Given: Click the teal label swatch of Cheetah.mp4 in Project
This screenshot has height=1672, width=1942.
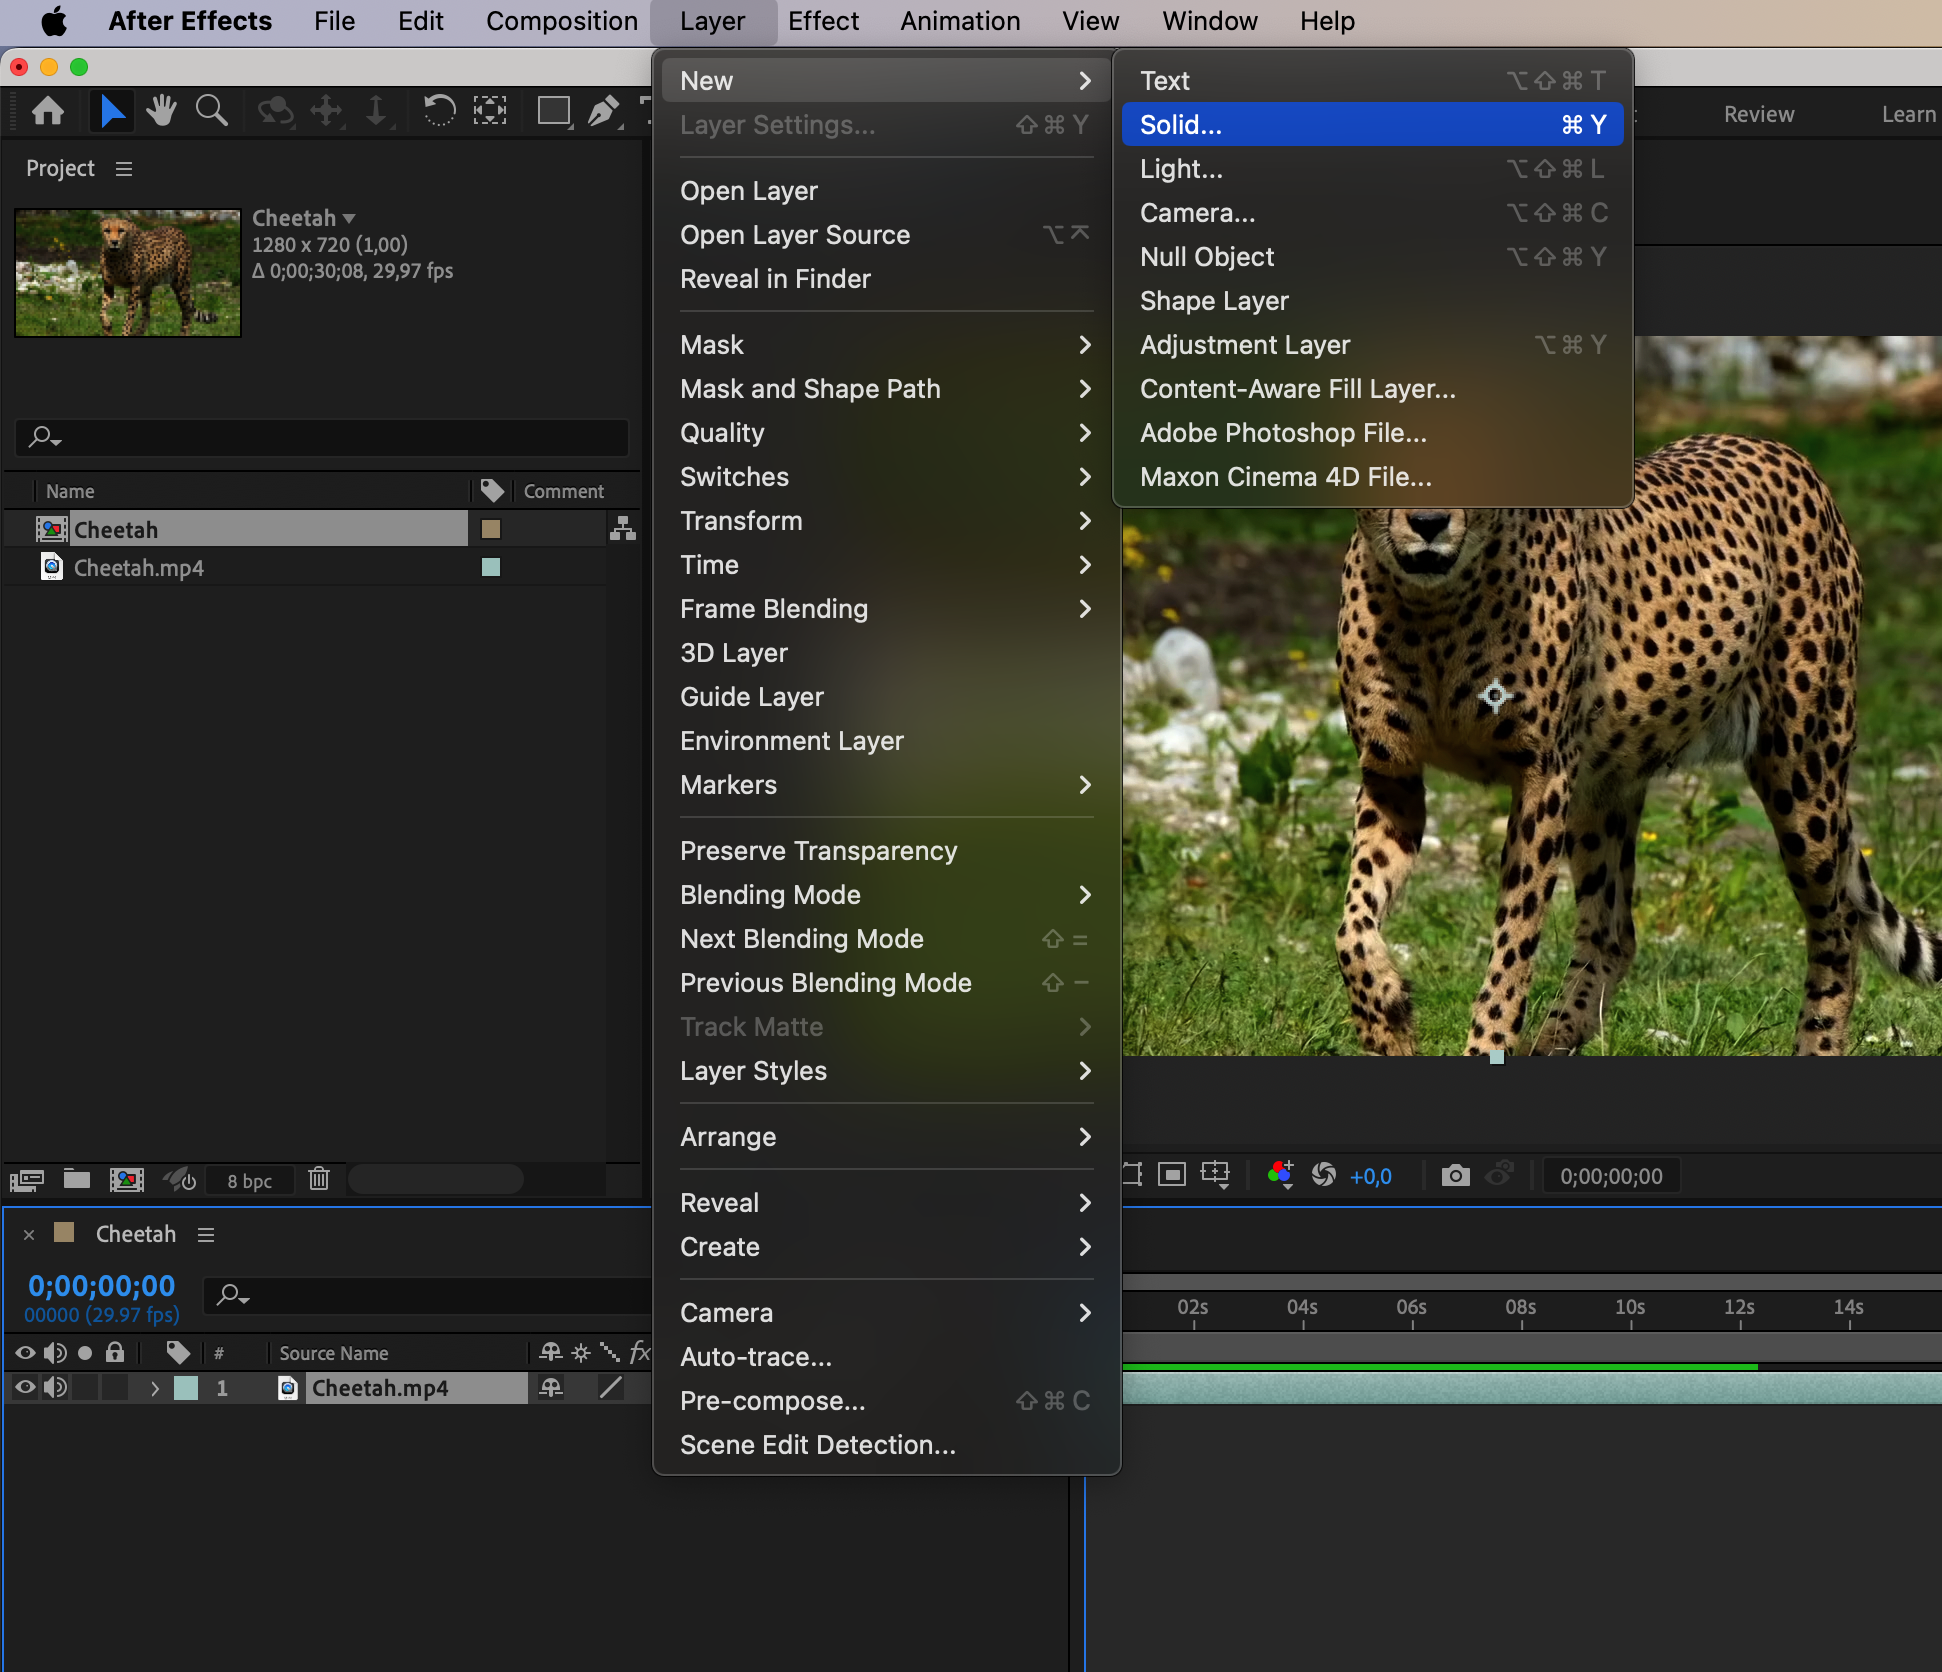Looking at the screenshot, I should click(491, 567).
